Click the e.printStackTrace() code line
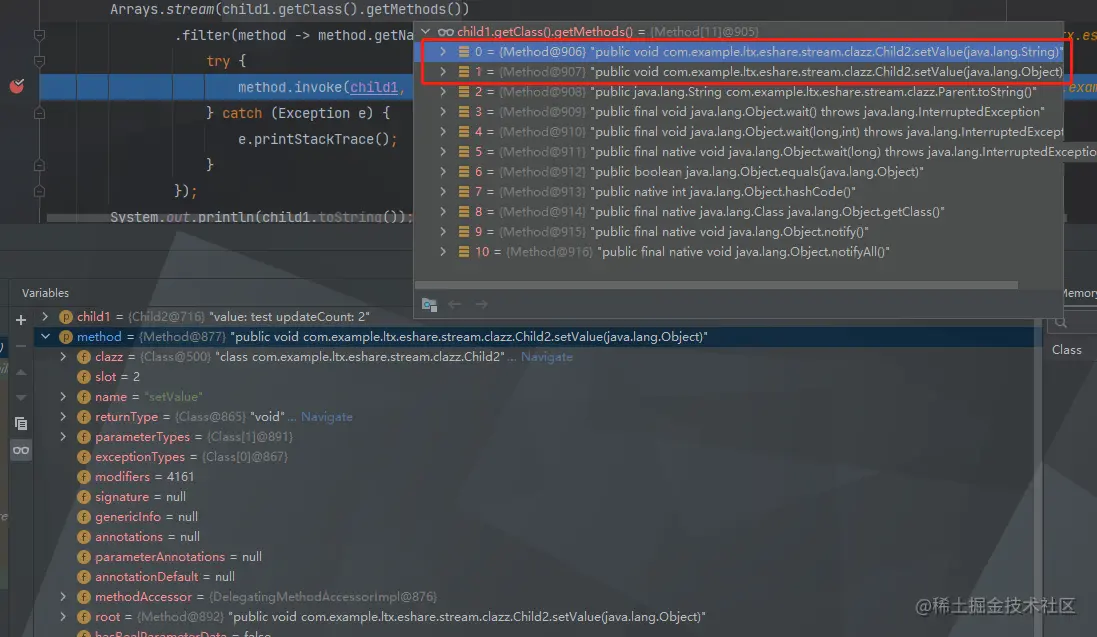 [318, 139]
